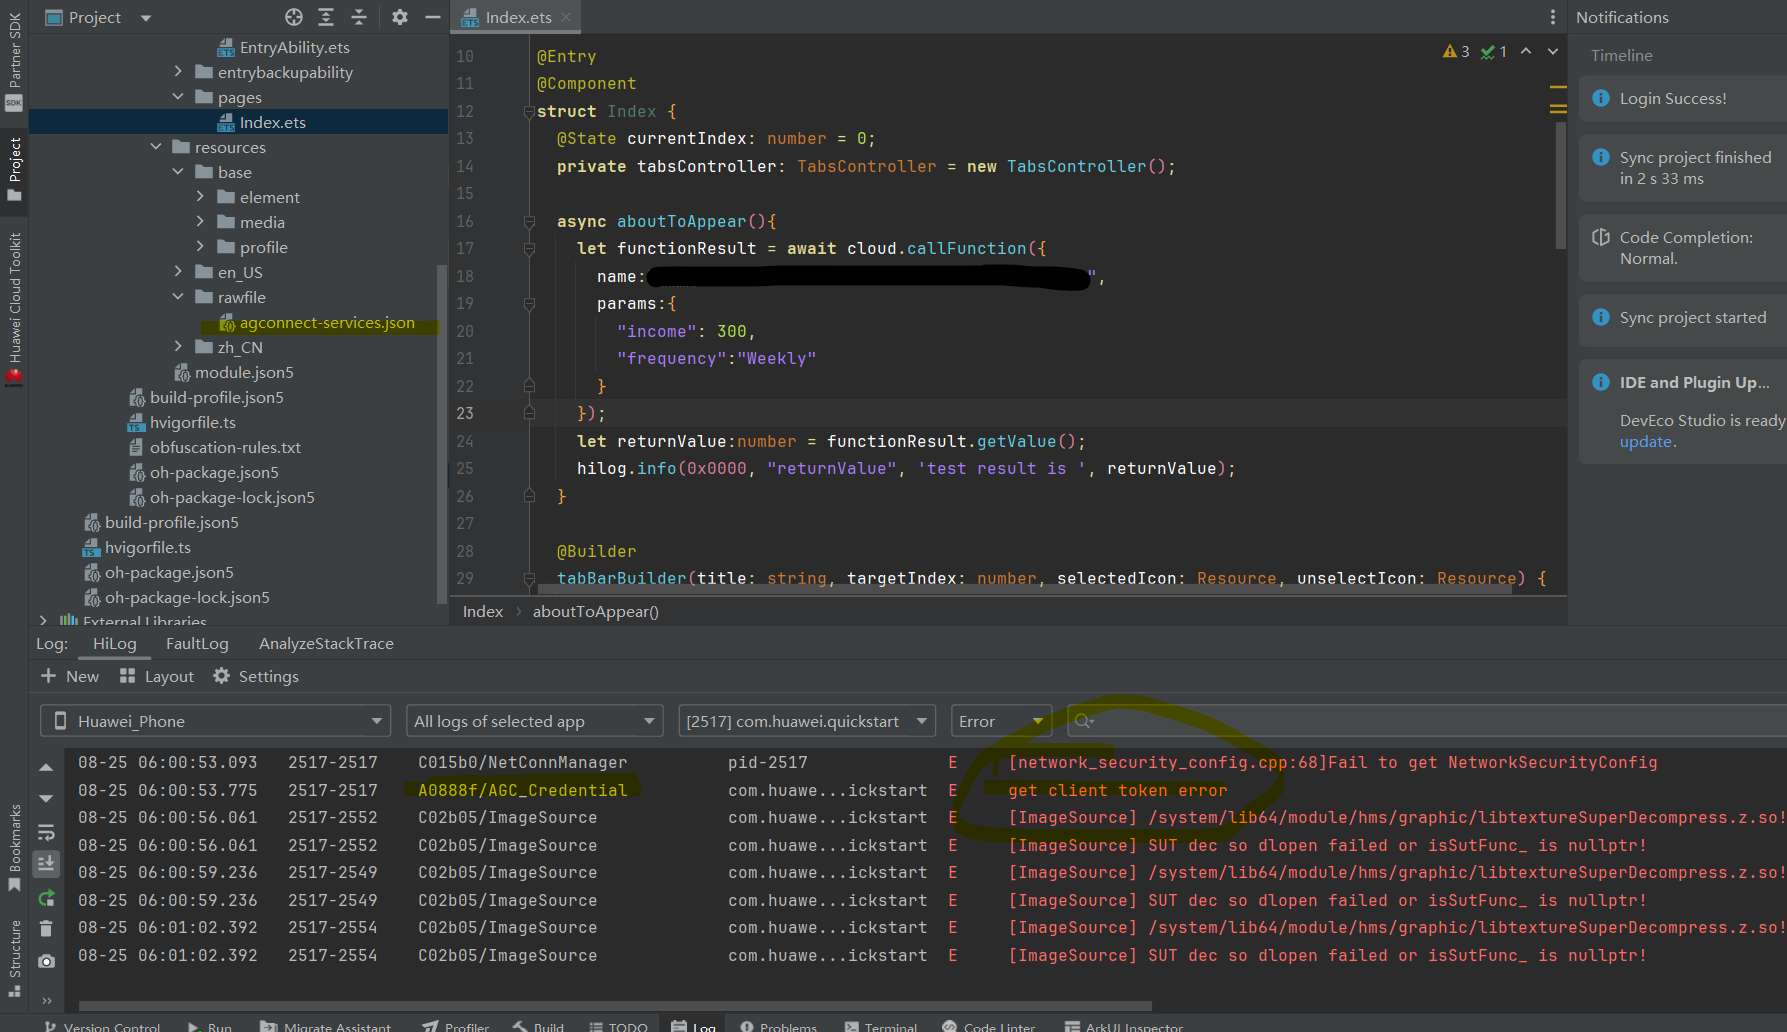Screen dimensions: 1787x1032
Task: Select EntryAbility.ets in project tree
Action: click(x=295, y=47)
